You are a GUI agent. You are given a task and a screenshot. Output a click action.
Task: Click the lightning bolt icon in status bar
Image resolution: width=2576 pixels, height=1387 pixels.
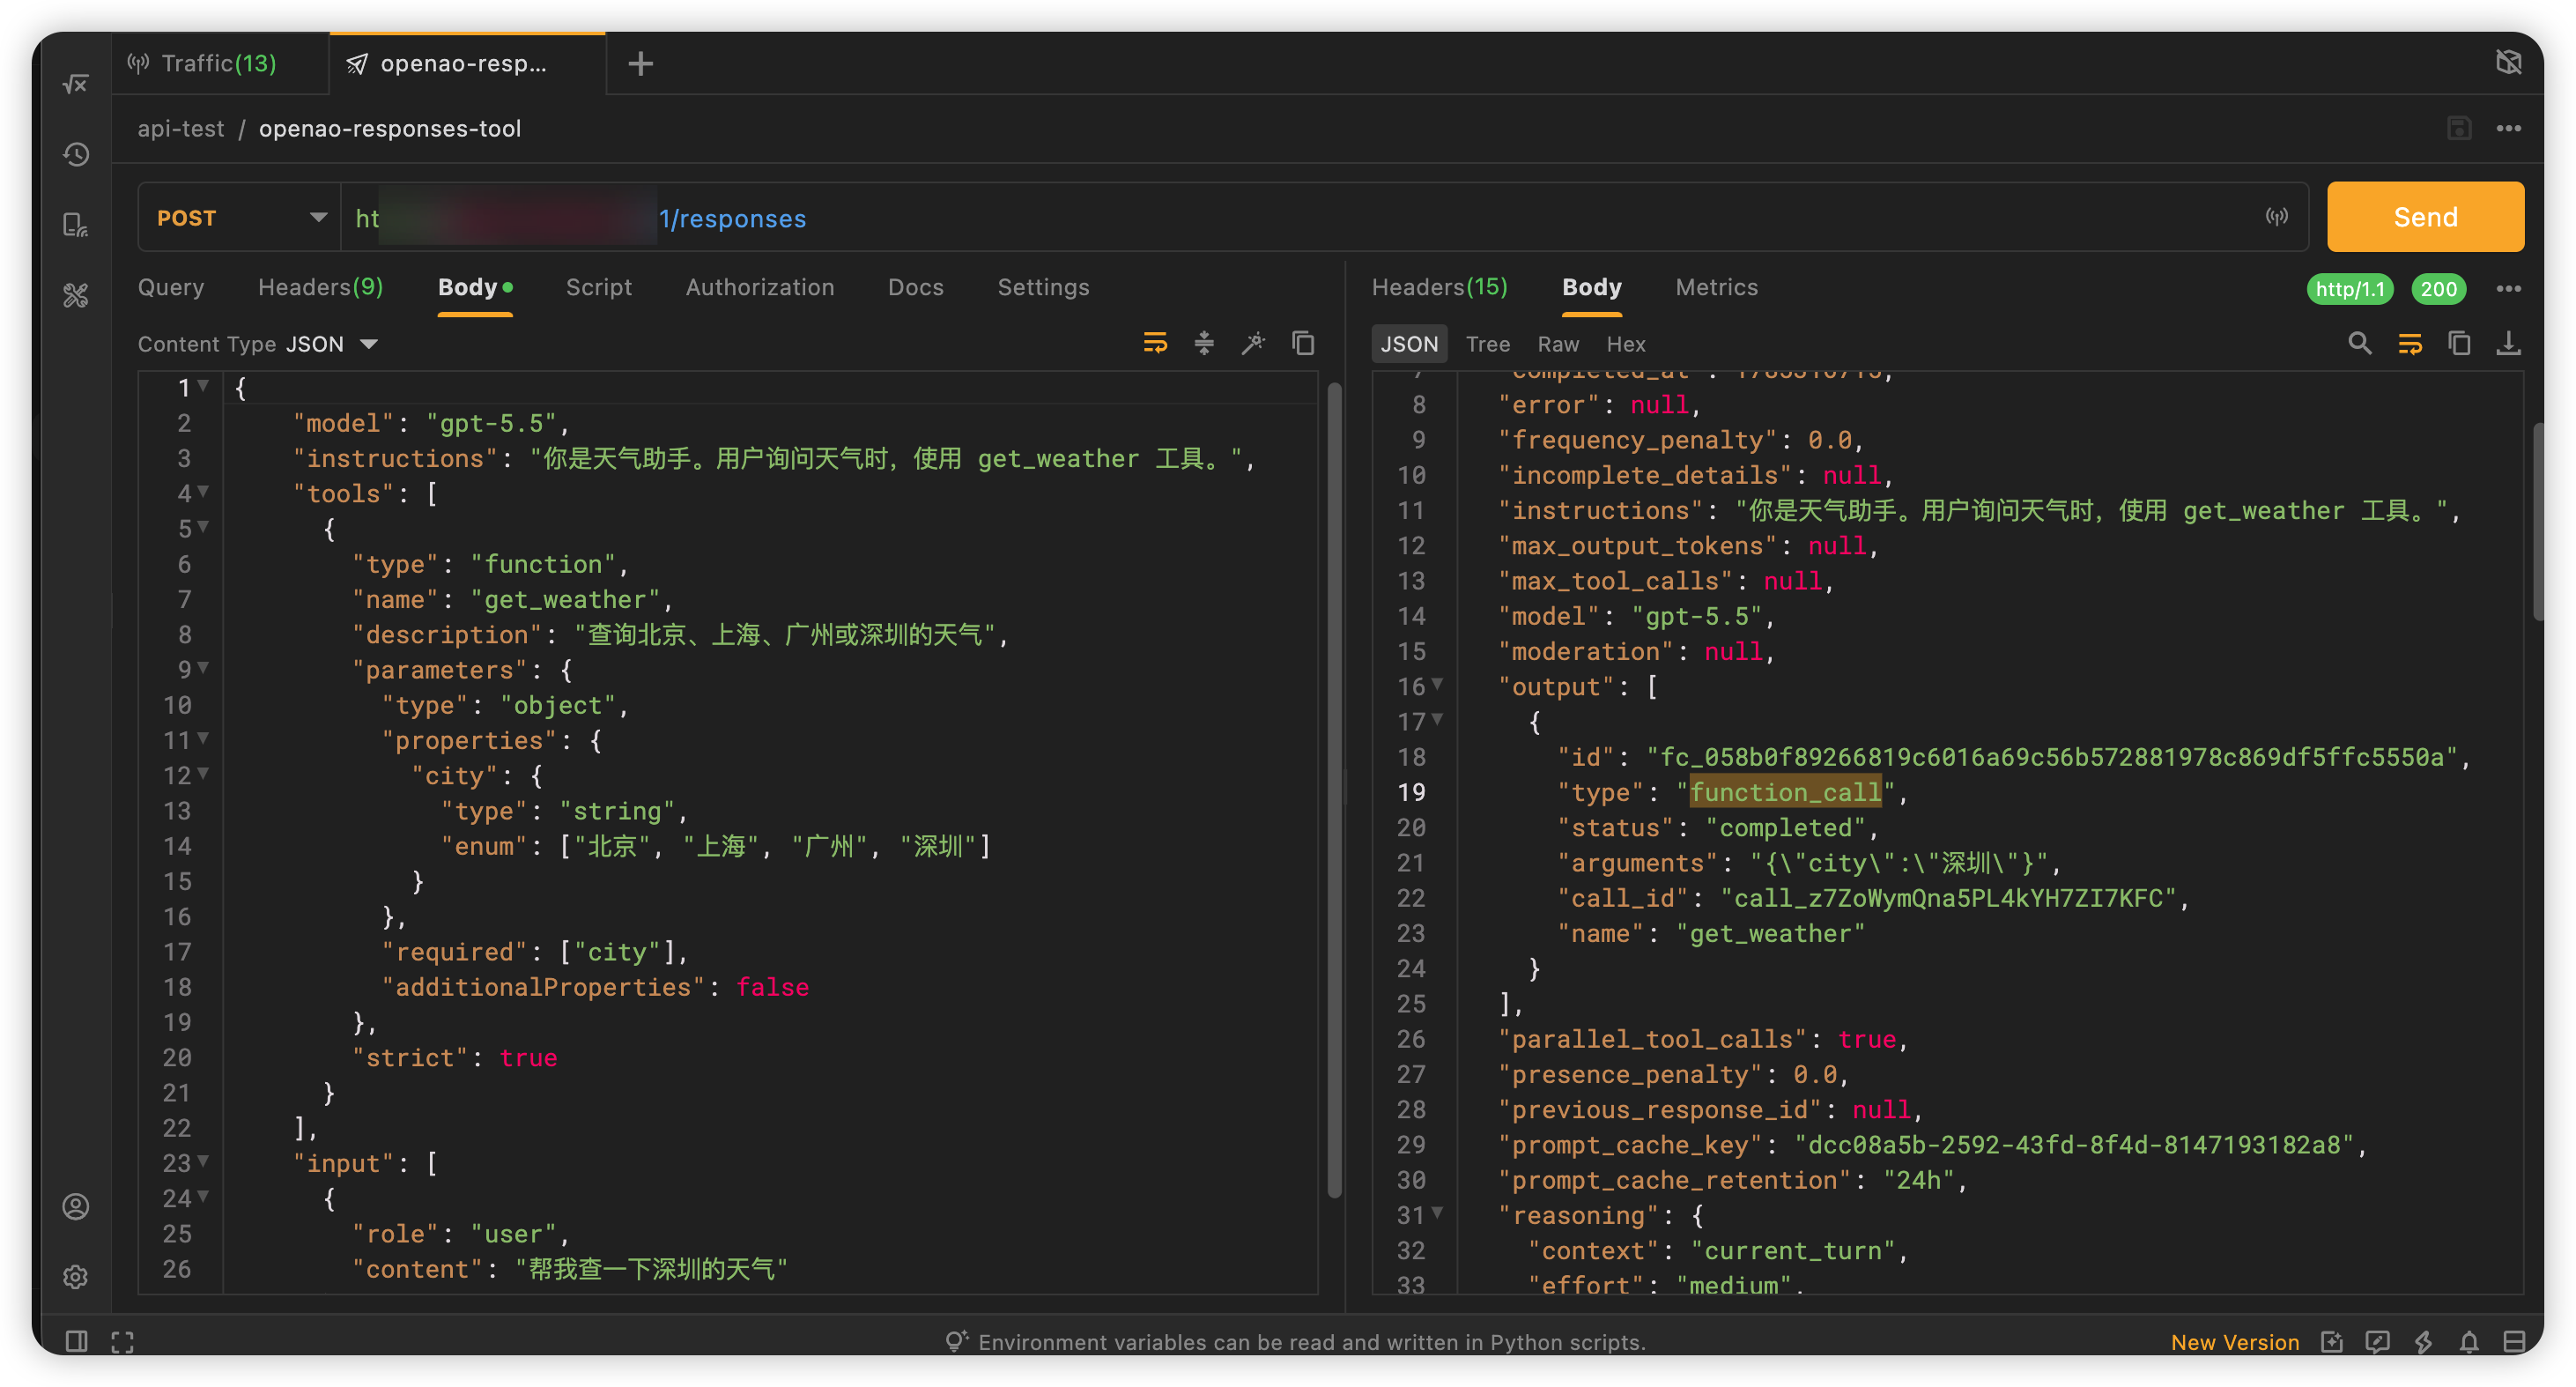point(2423,1342)
